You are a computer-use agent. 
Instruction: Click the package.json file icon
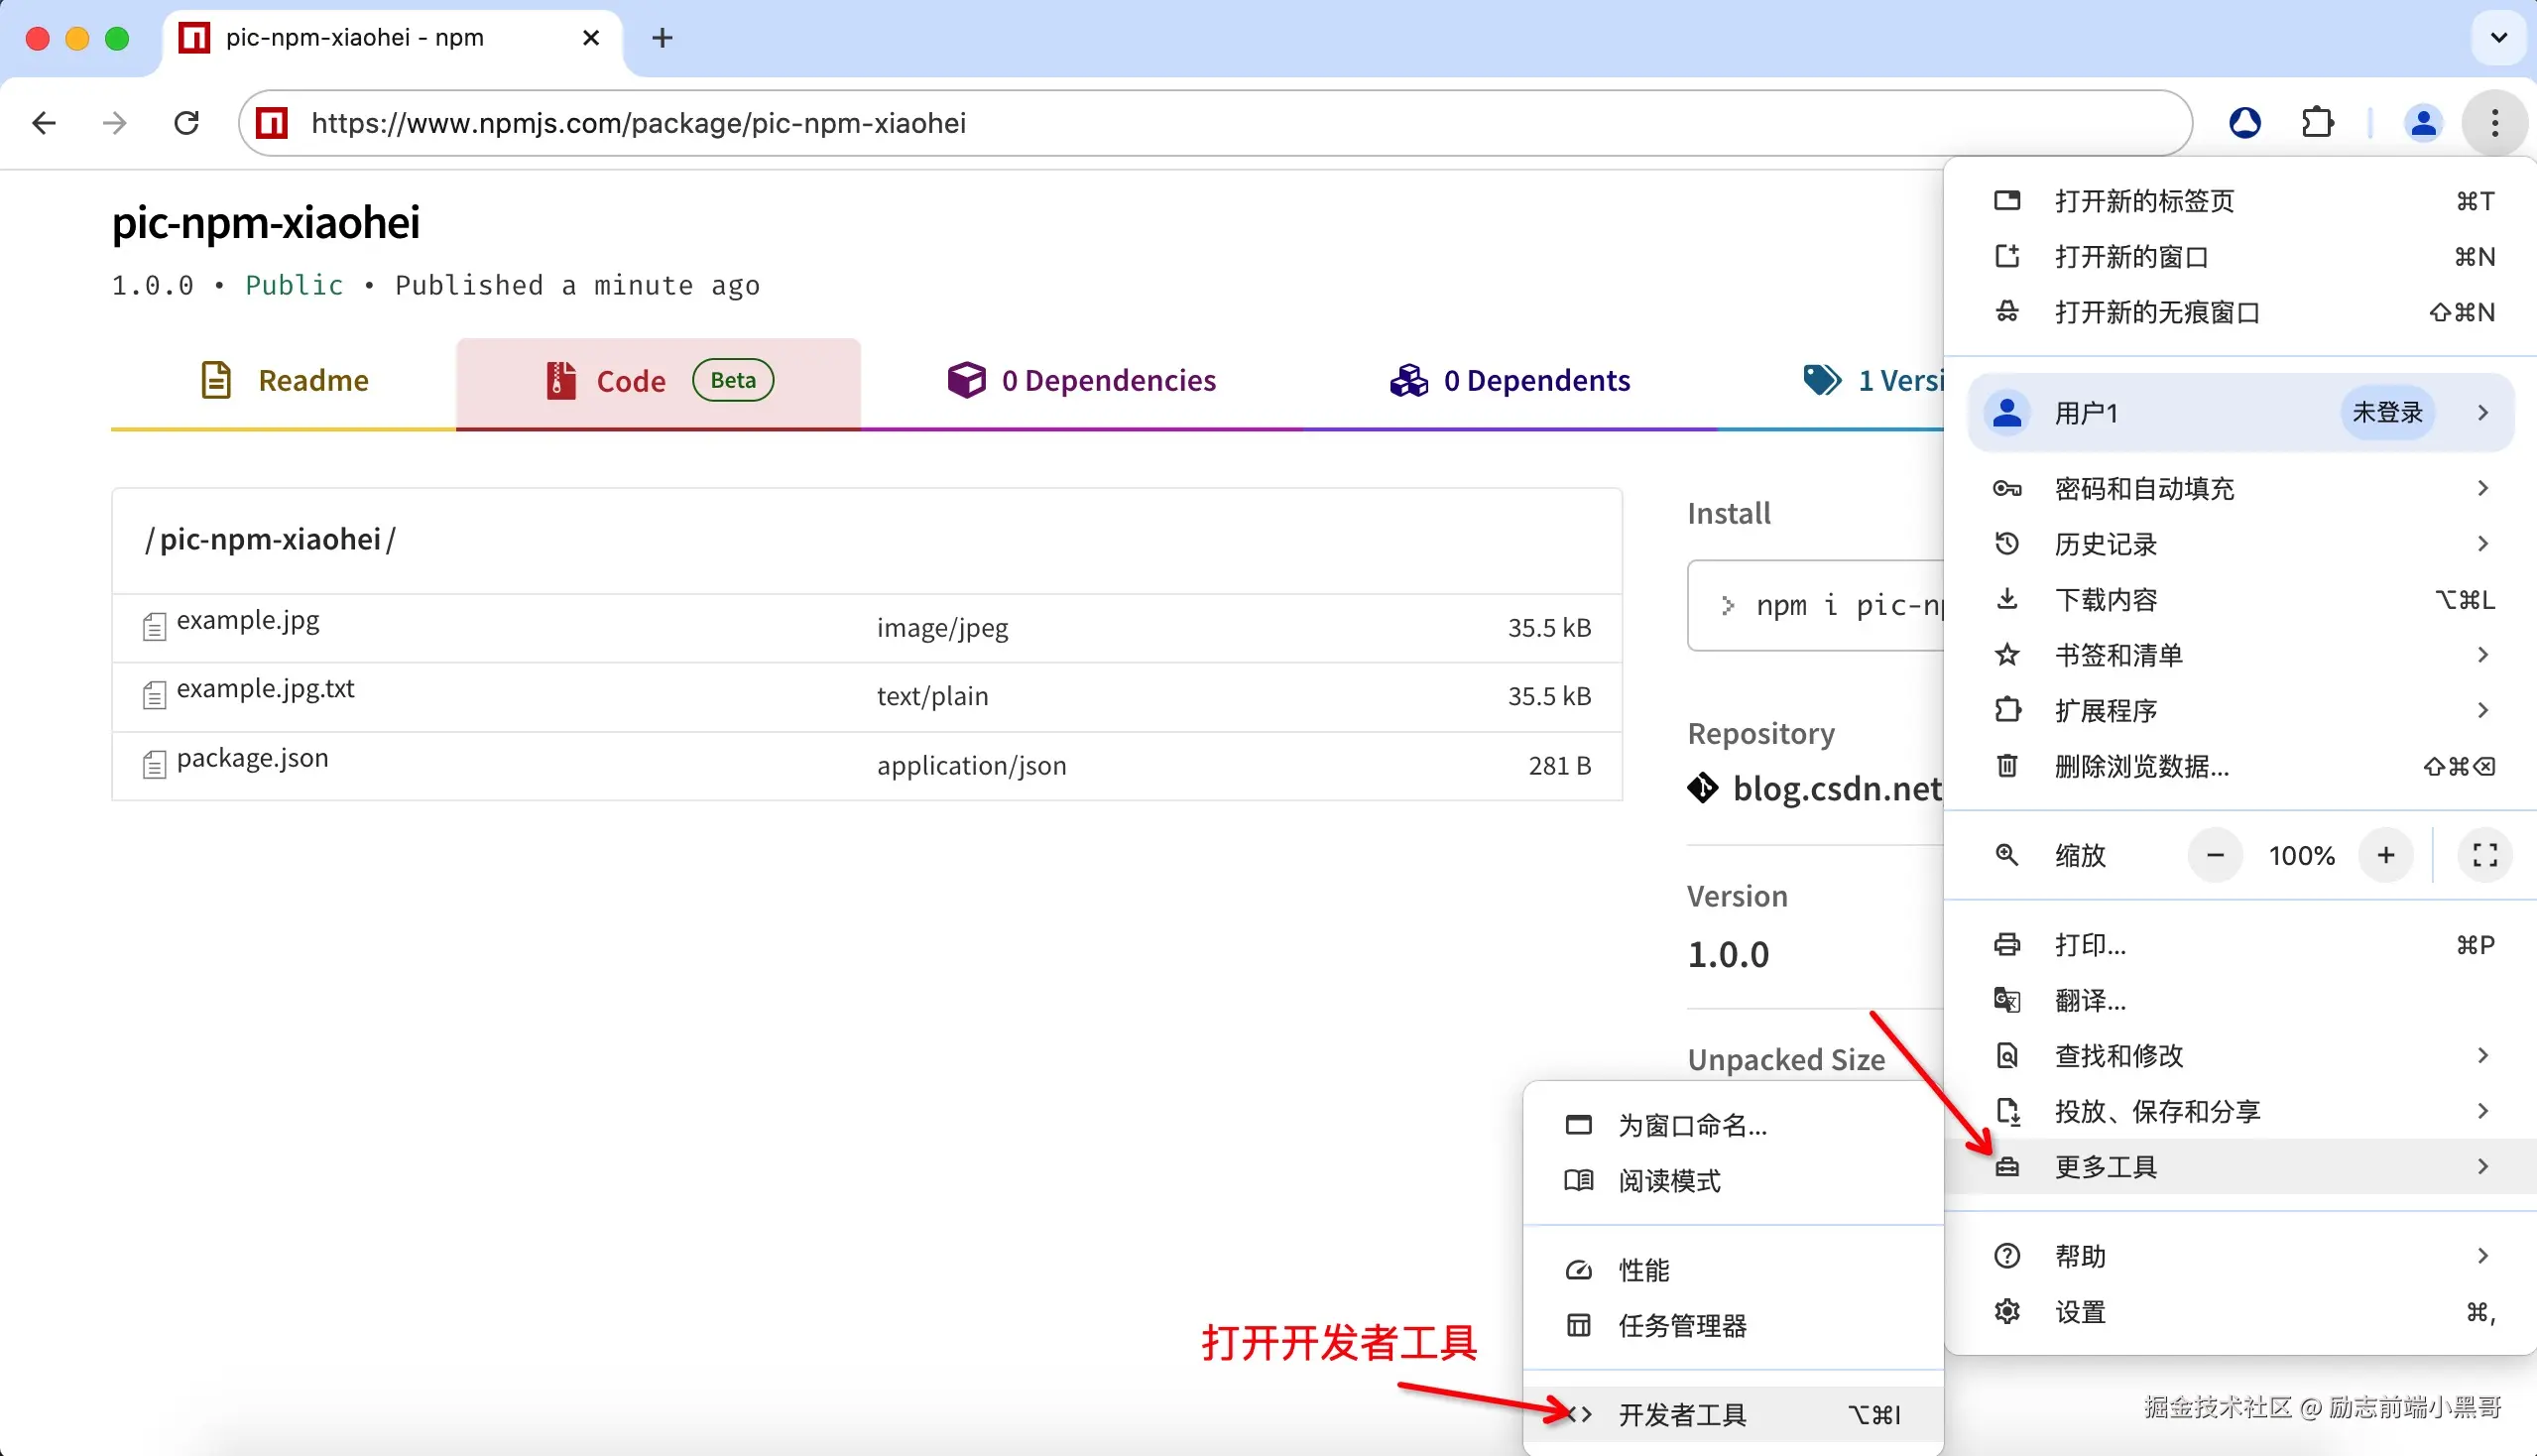pos(154,763)
